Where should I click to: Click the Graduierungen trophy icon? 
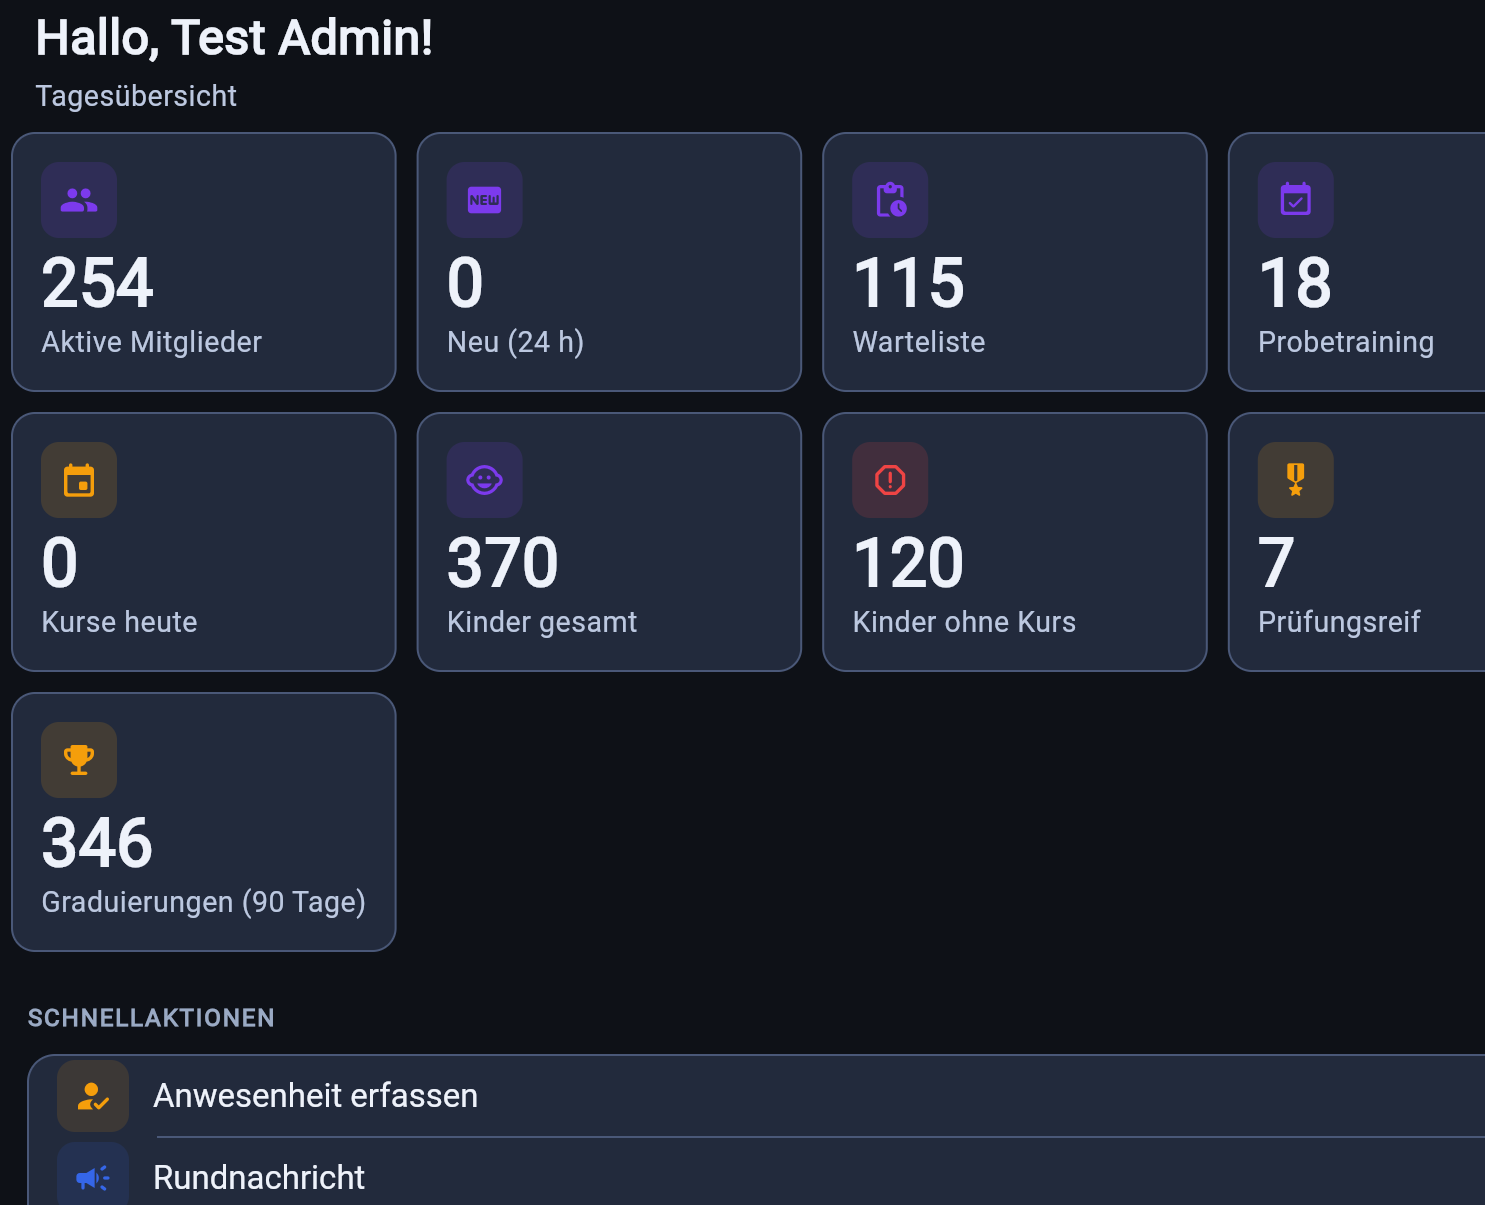pos(79,760)
